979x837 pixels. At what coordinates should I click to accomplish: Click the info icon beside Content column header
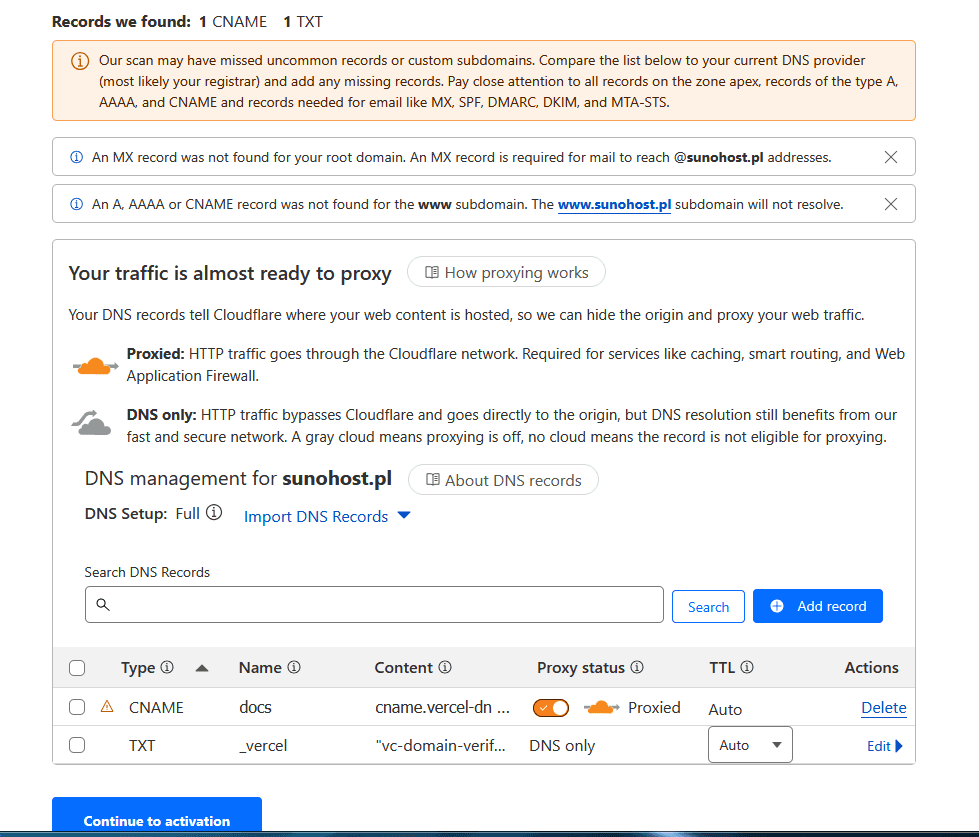click(445, 668)
